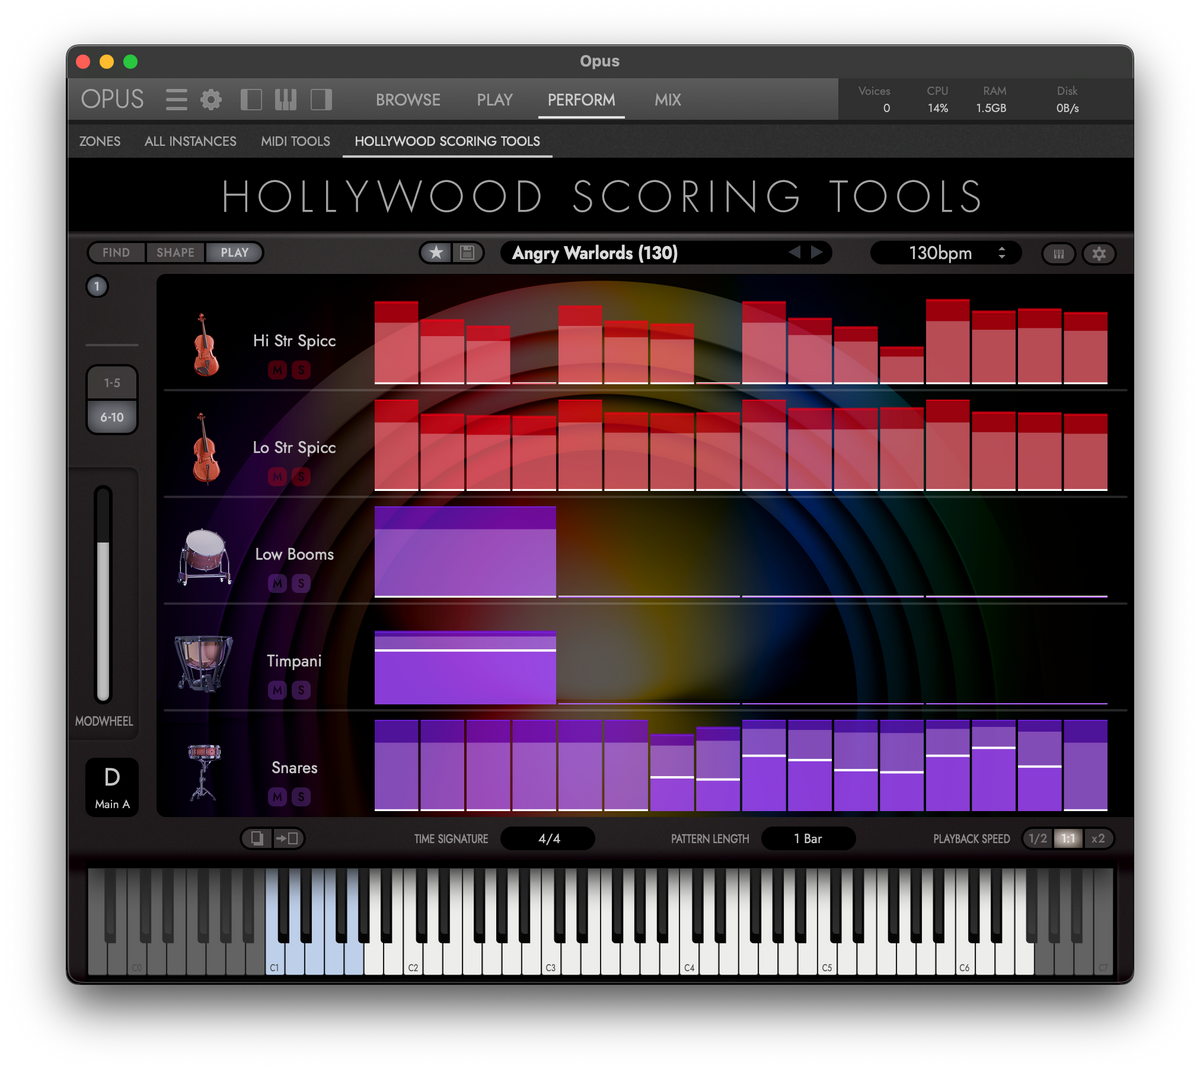Switch to FIND mode
This screenshot has width=1200, height=1072.
116,253
